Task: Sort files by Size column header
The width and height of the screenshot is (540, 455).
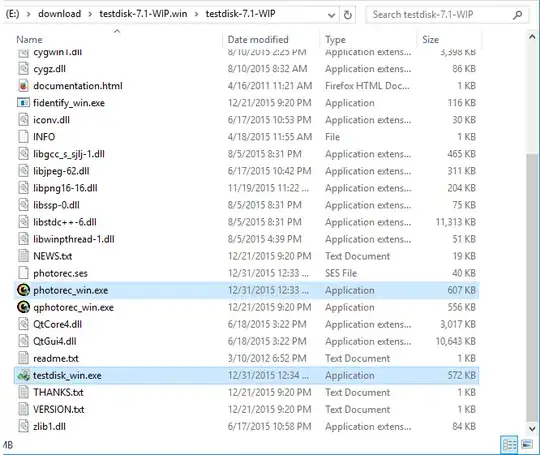Action: (x=449, y=39)
